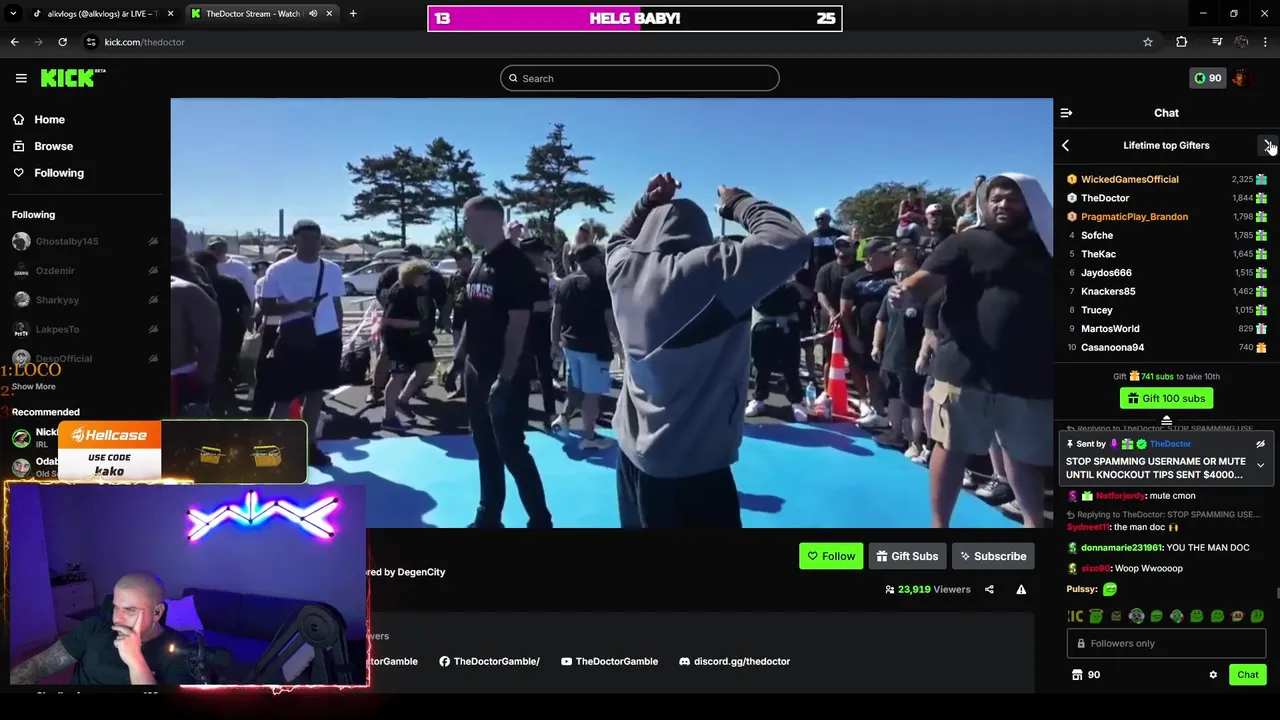Open Sharkysy channel avatar in Following
1280x720 pixels.
click(21, 300)
